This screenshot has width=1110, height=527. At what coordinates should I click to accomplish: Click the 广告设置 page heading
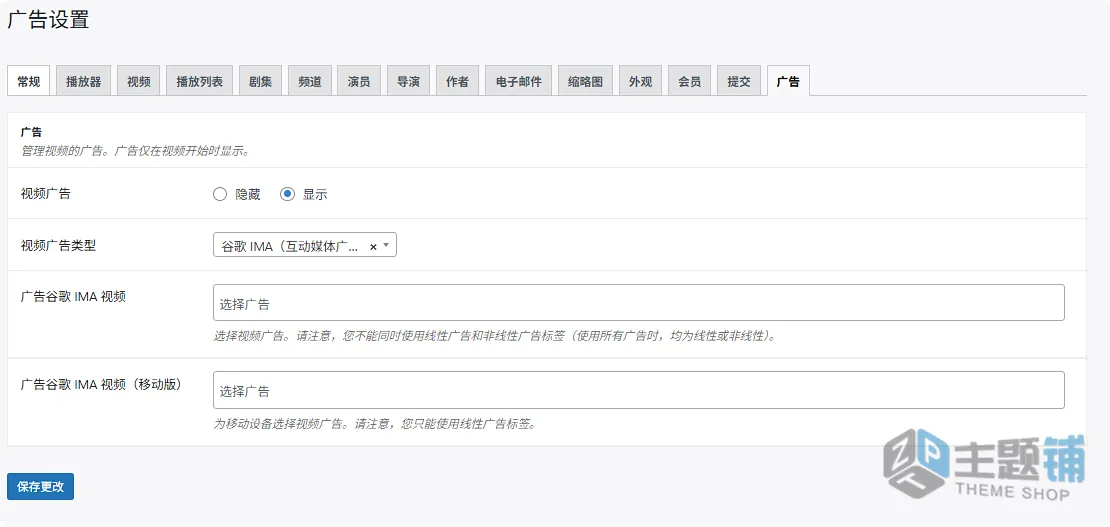pos(48,20)
